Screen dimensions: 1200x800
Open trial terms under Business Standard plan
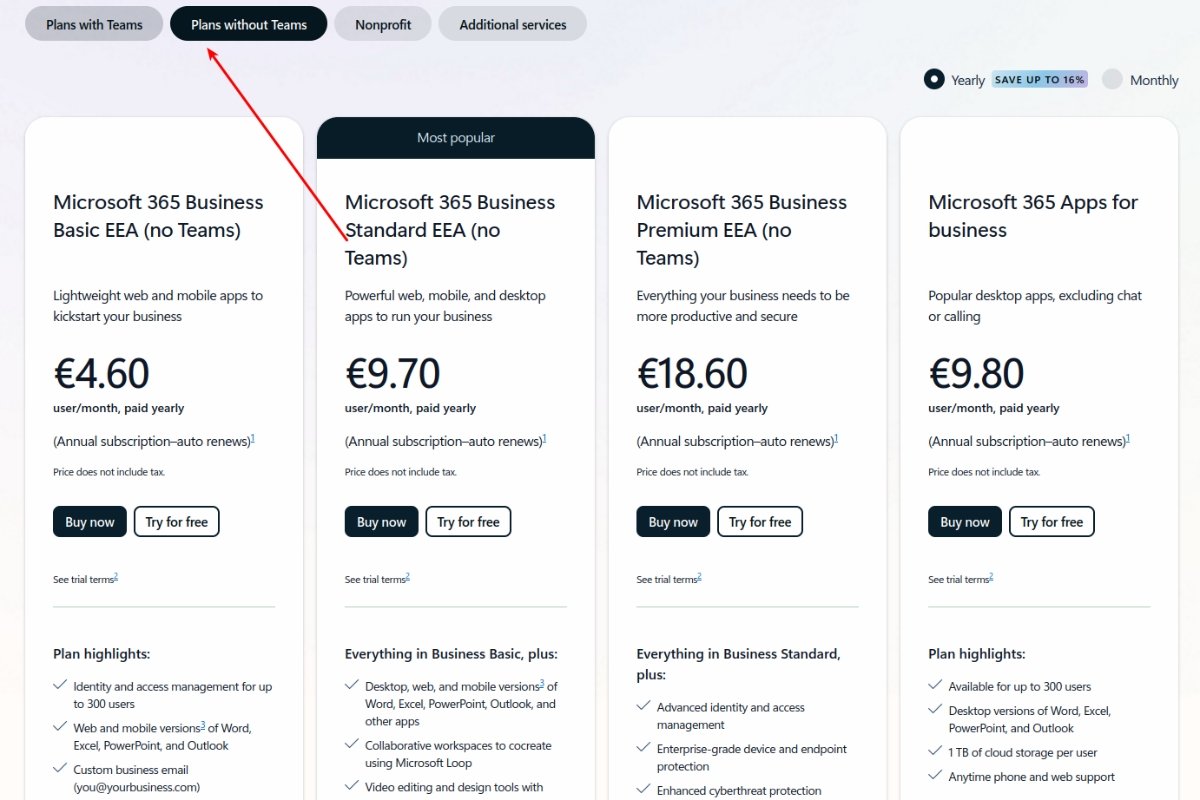[377, 578]
